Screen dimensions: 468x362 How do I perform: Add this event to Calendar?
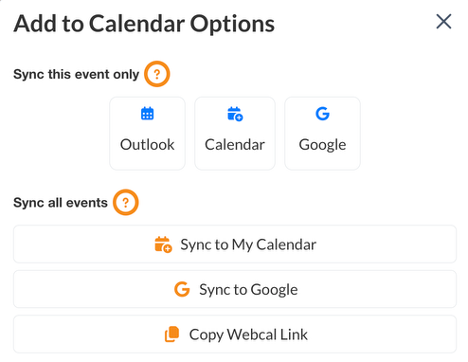coord(235,134)
